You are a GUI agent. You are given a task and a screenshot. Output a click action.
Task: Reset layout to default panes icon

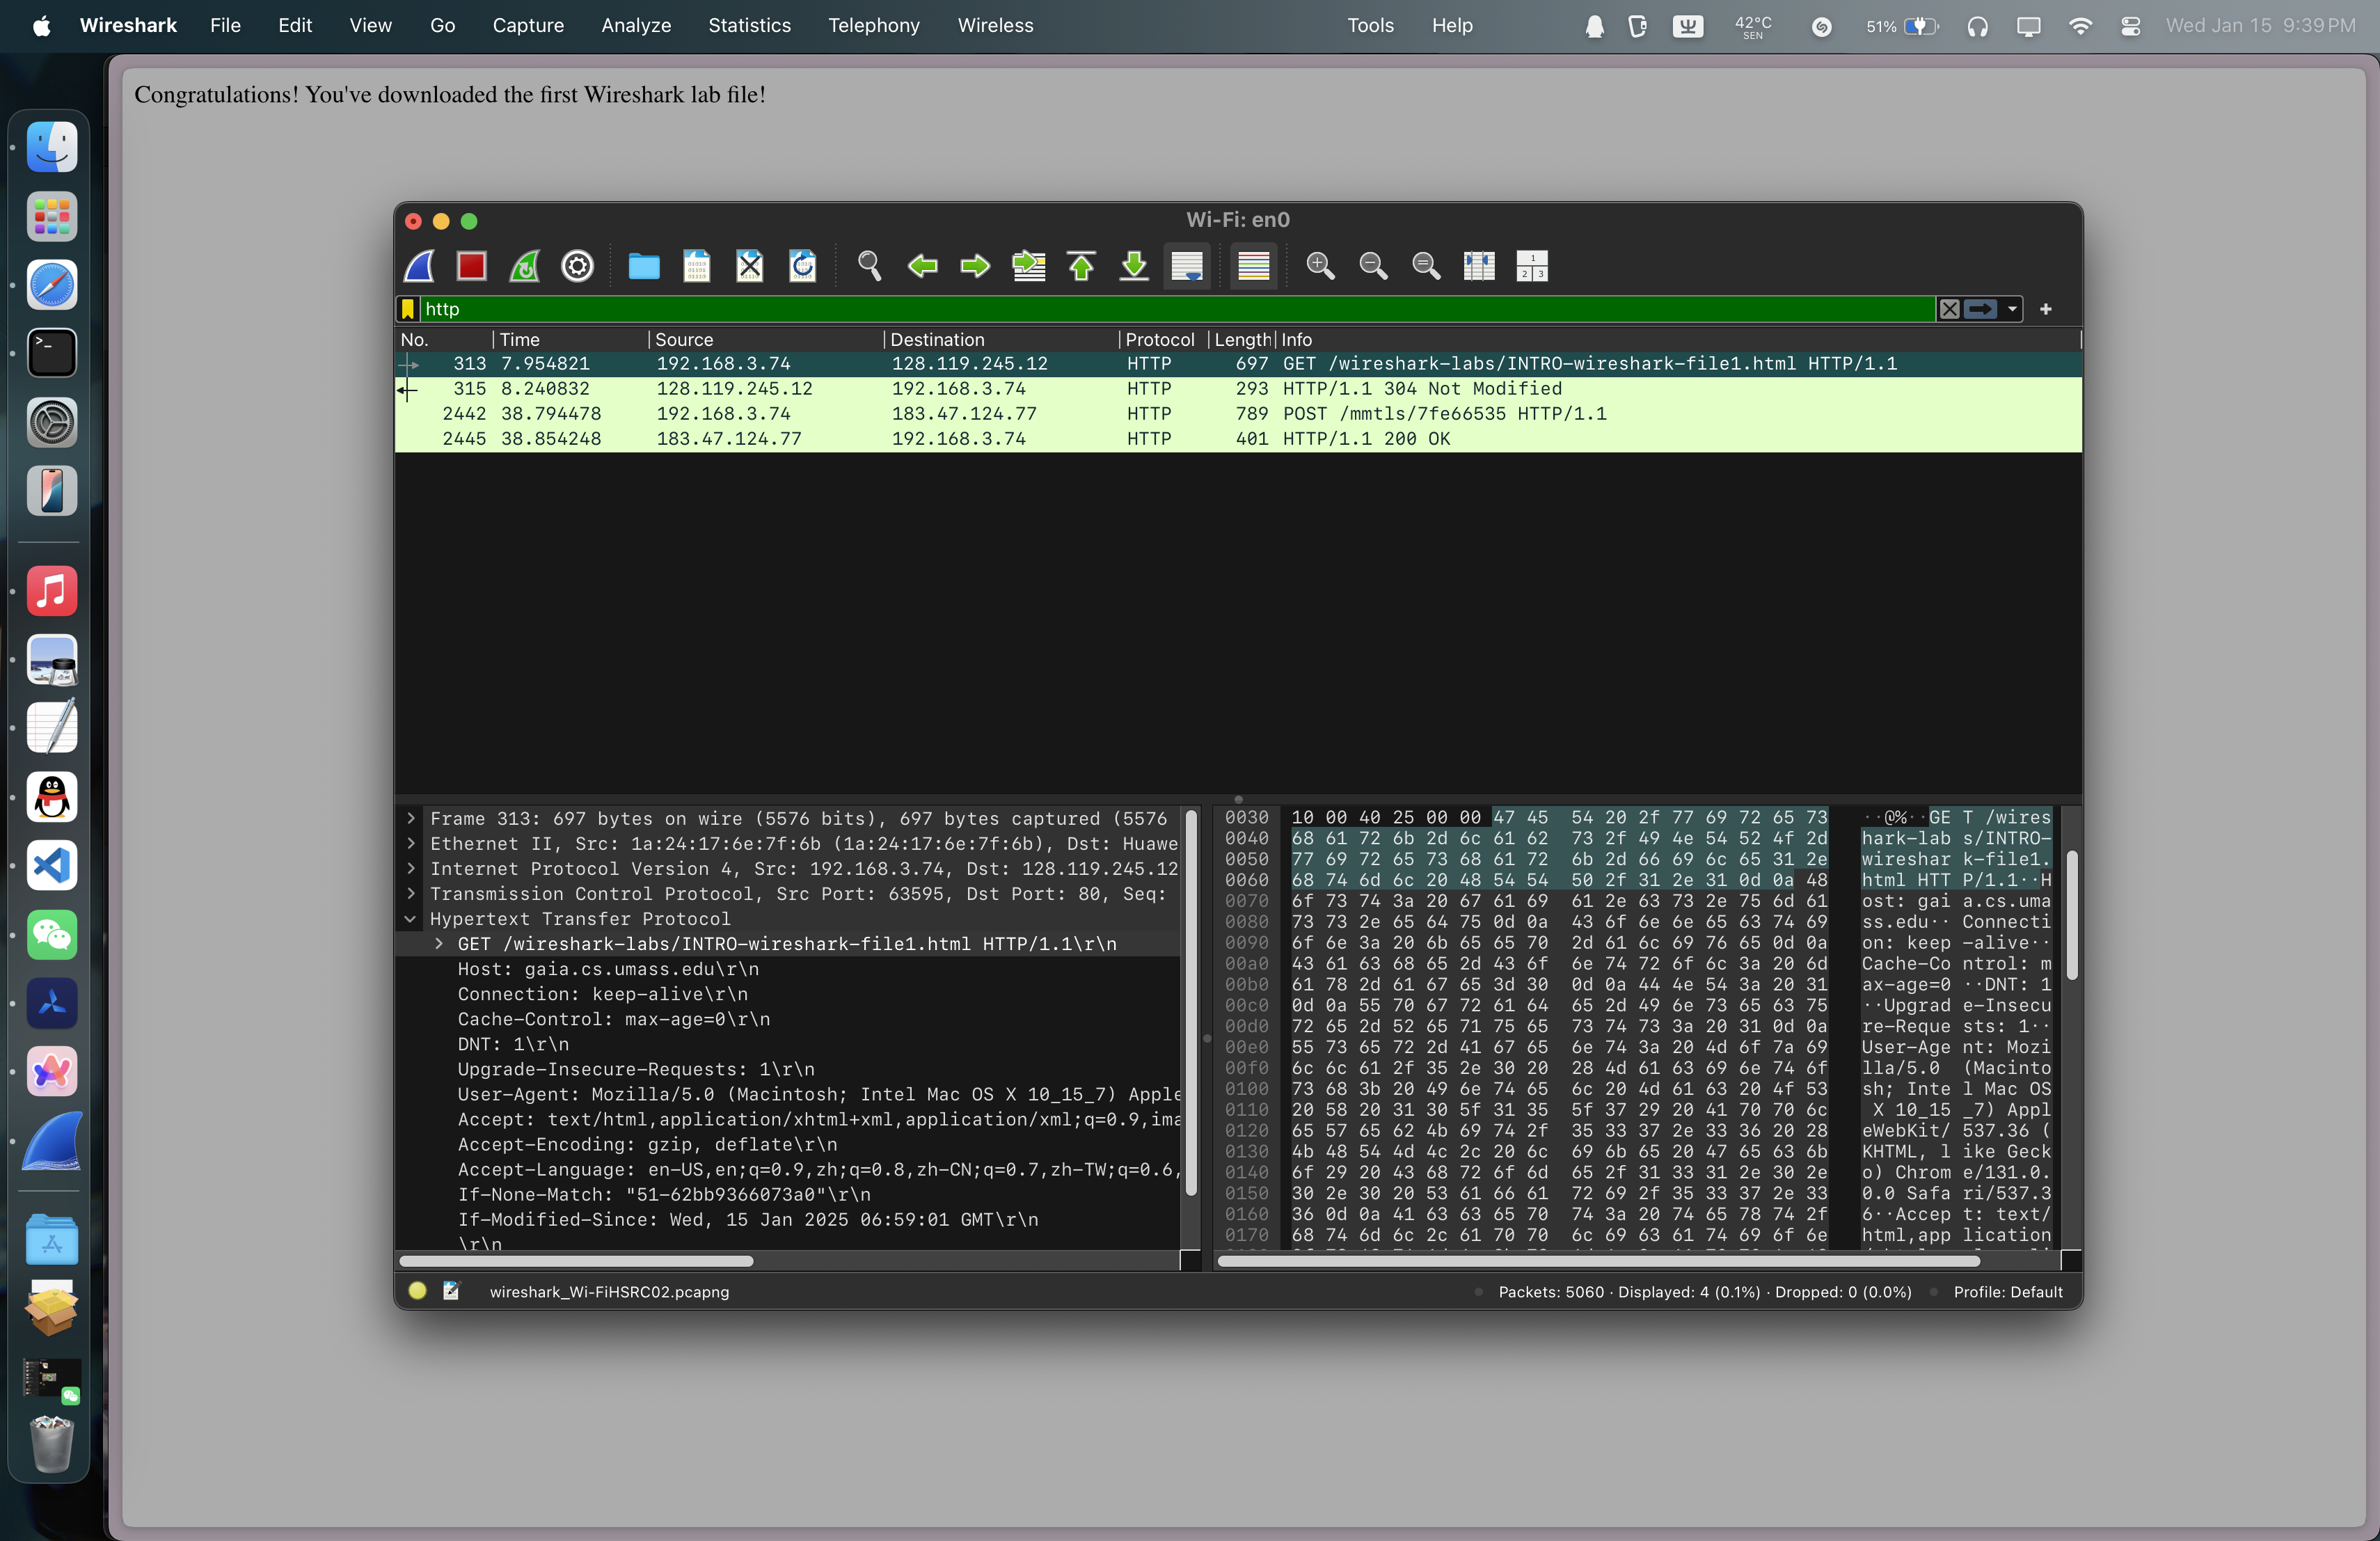coord(1532,266)
